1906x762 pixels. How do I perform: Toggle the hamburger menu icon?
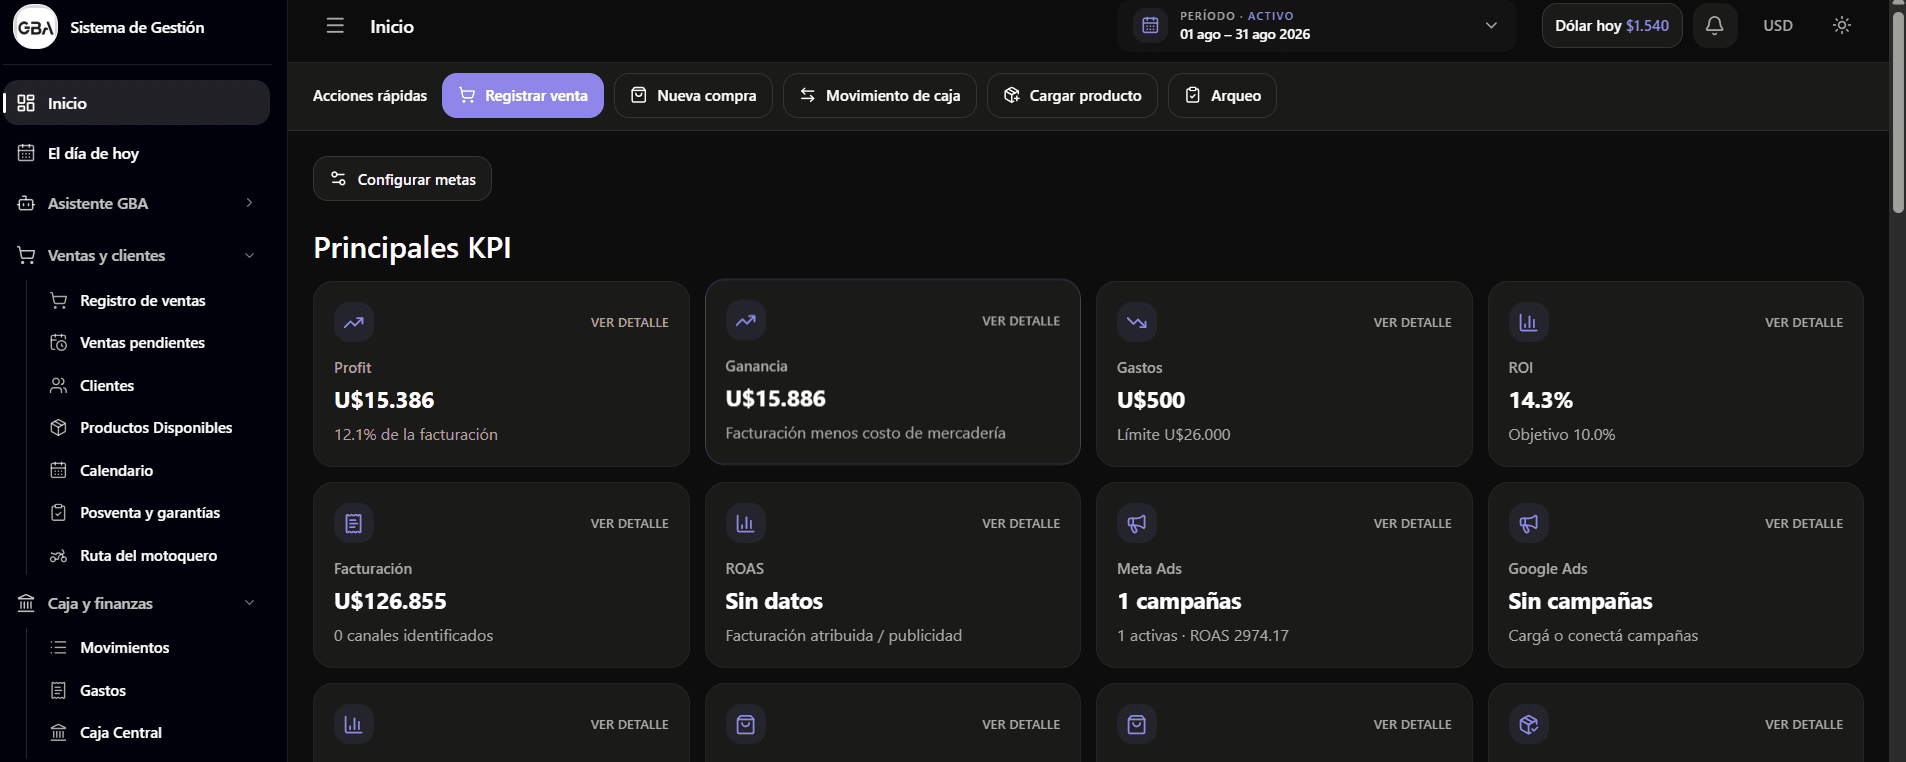tap(335, 26)
